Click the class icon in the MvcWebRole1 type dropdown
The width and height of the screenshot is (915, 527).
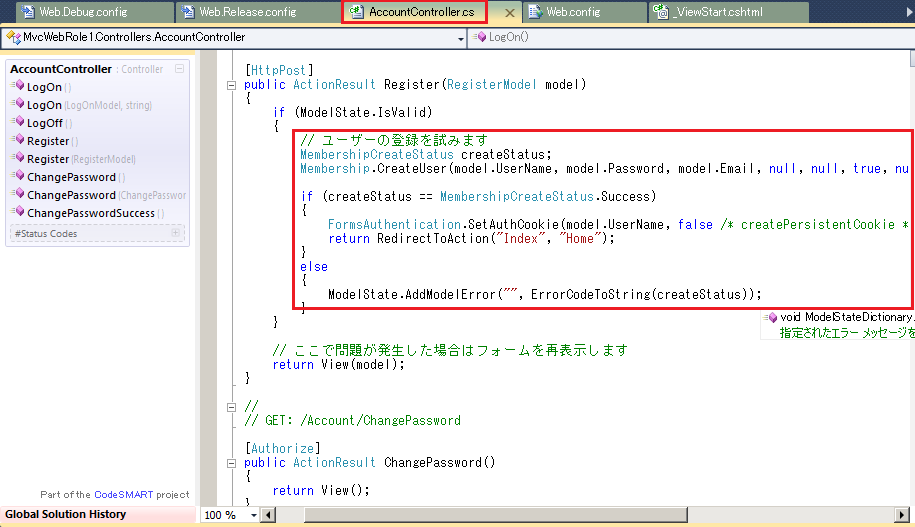coord(13,37)
